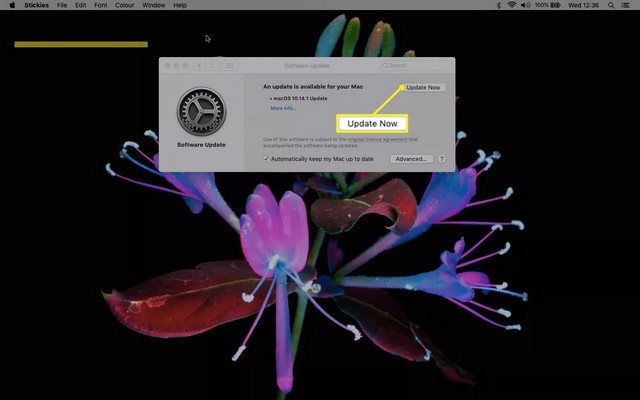This screenshot has width=640, height=400.
Task: Open the Apple menu
Action: 12,5
